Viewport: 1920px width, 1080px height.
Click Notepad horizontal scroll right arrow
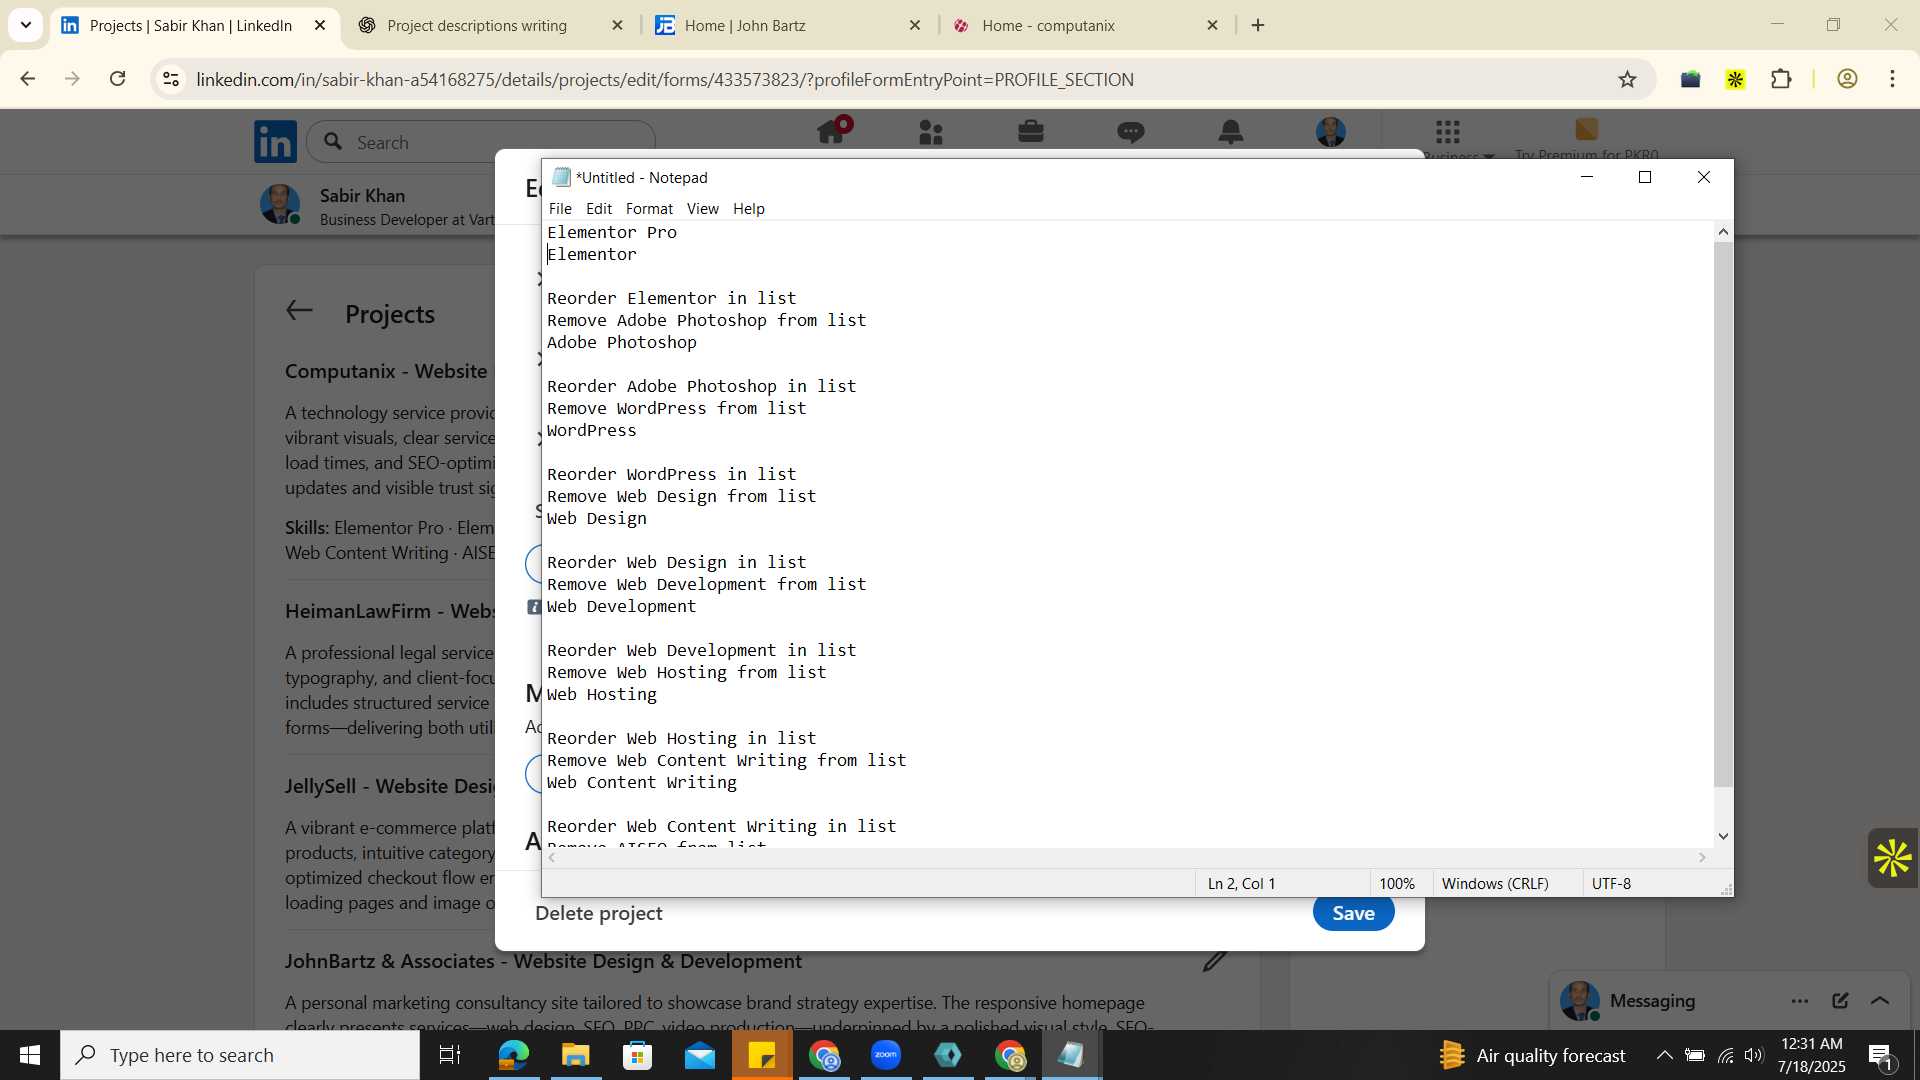click(x=1702, y=858)
